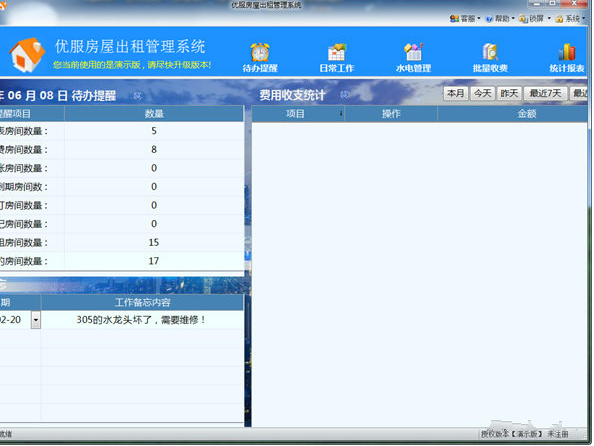Image resolution: width=594 pixels, height=446 pixels.
Task: Filter statistics by 今天
Action: 483,93
